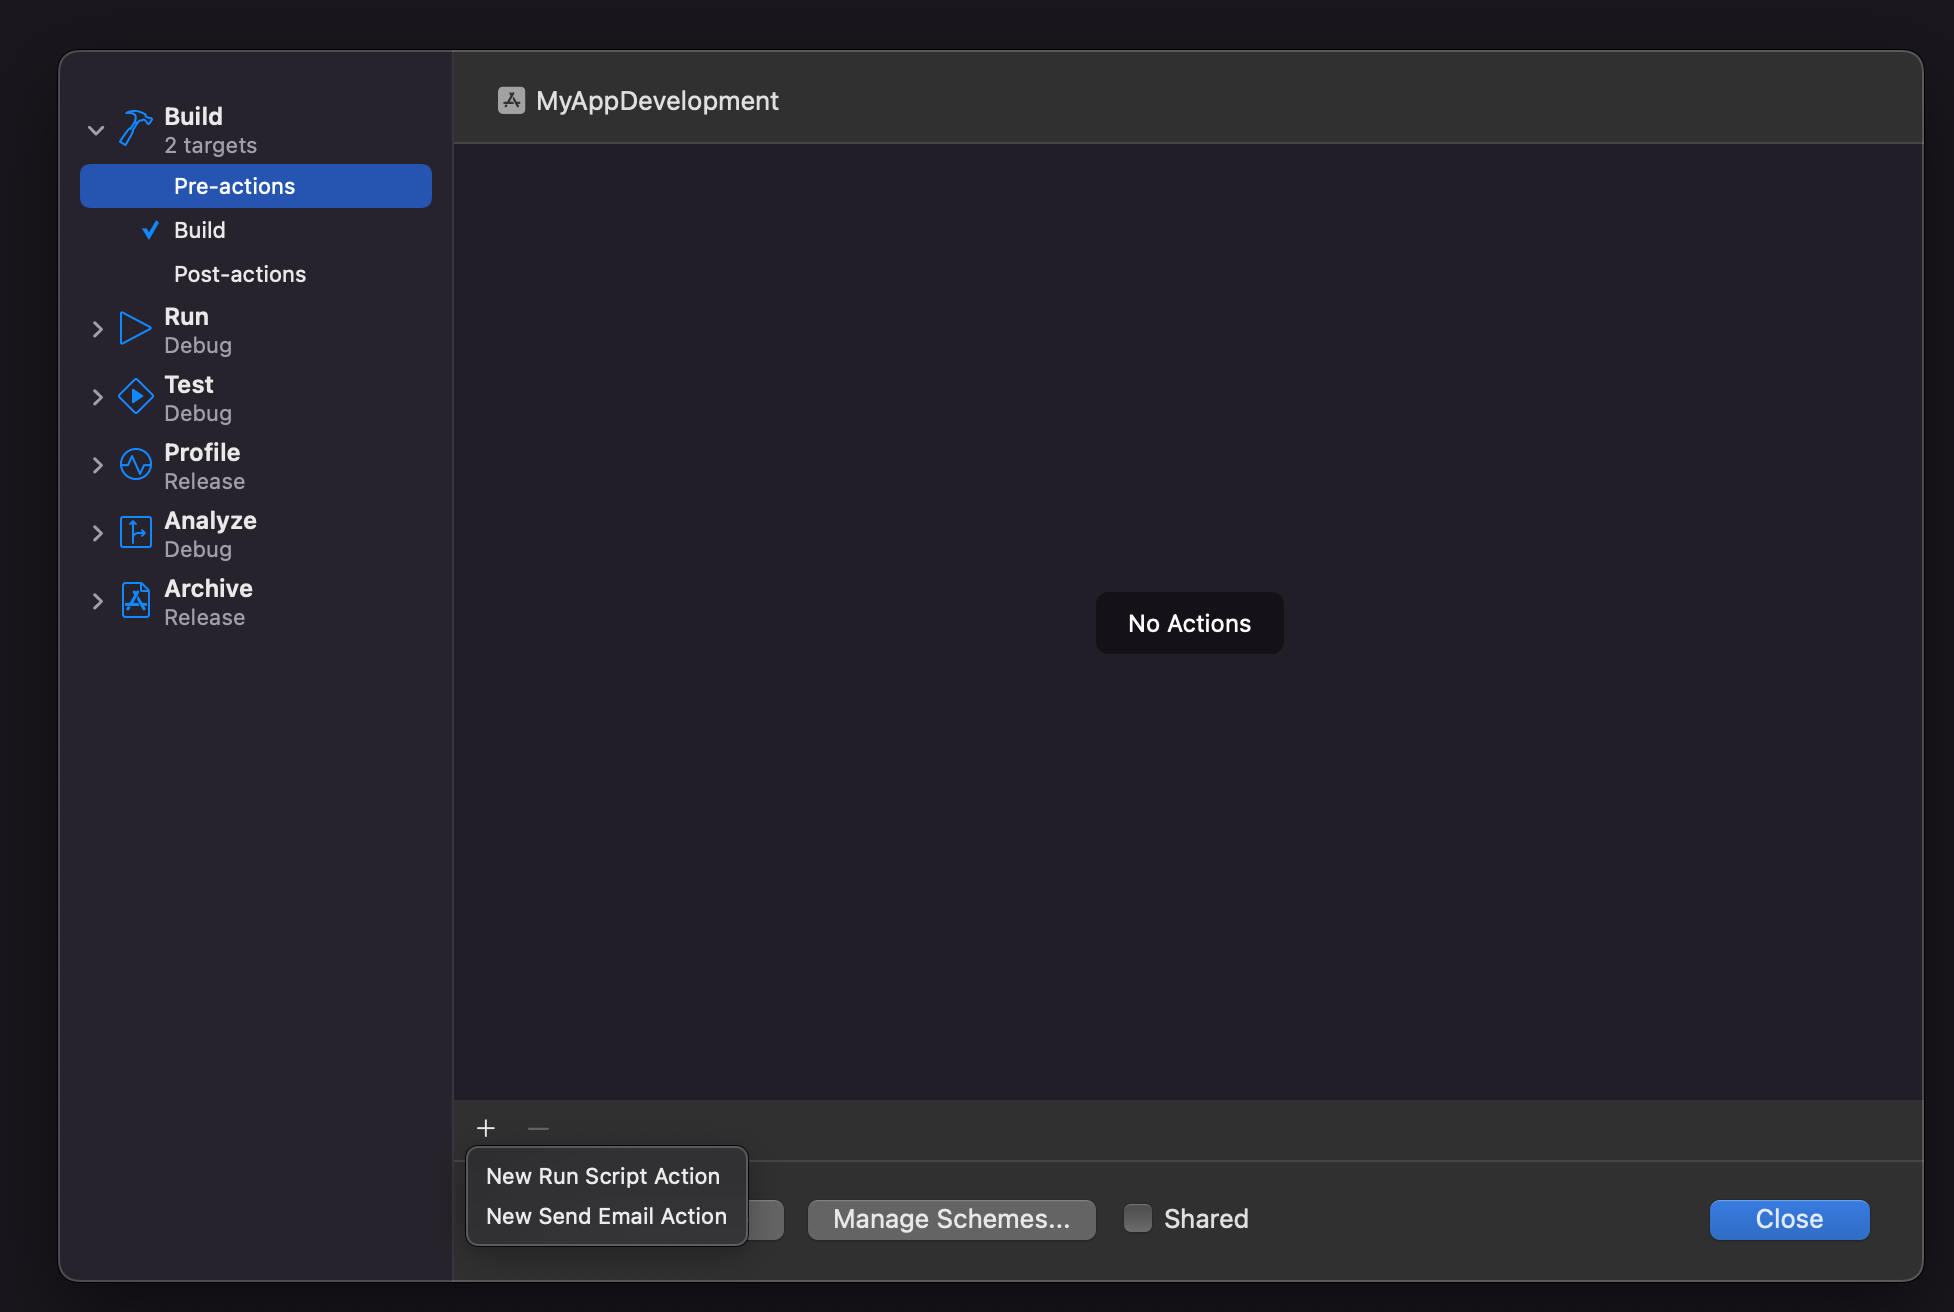1954x1312 pixels.
Task: Click the Manage Schemes button
Action: [x=951, y=1218]
